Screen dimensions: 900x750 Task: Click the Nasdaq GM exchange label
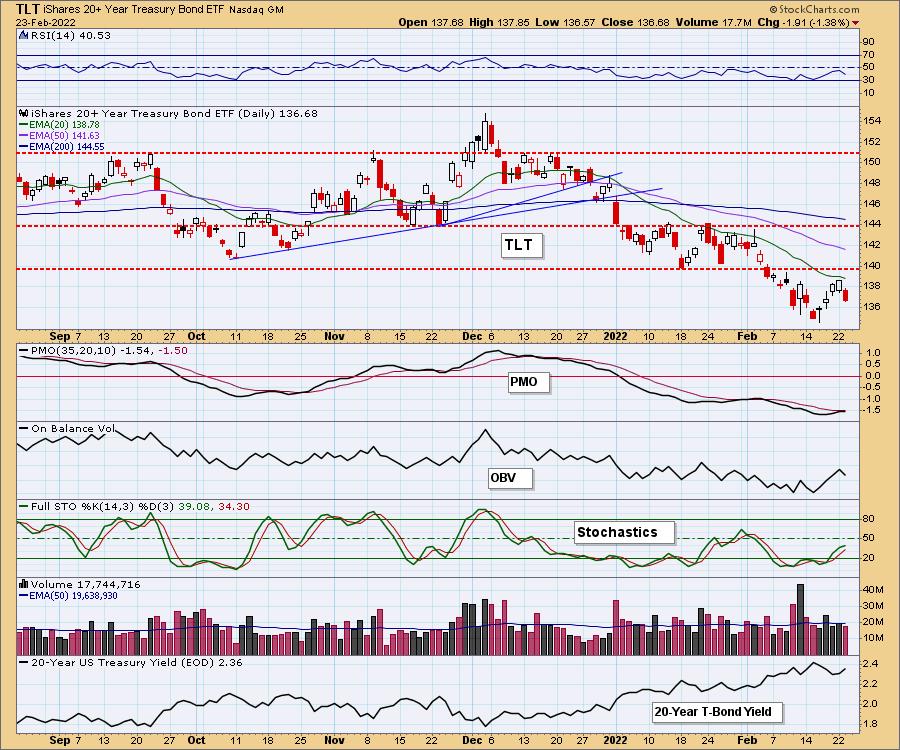point(256,10)
